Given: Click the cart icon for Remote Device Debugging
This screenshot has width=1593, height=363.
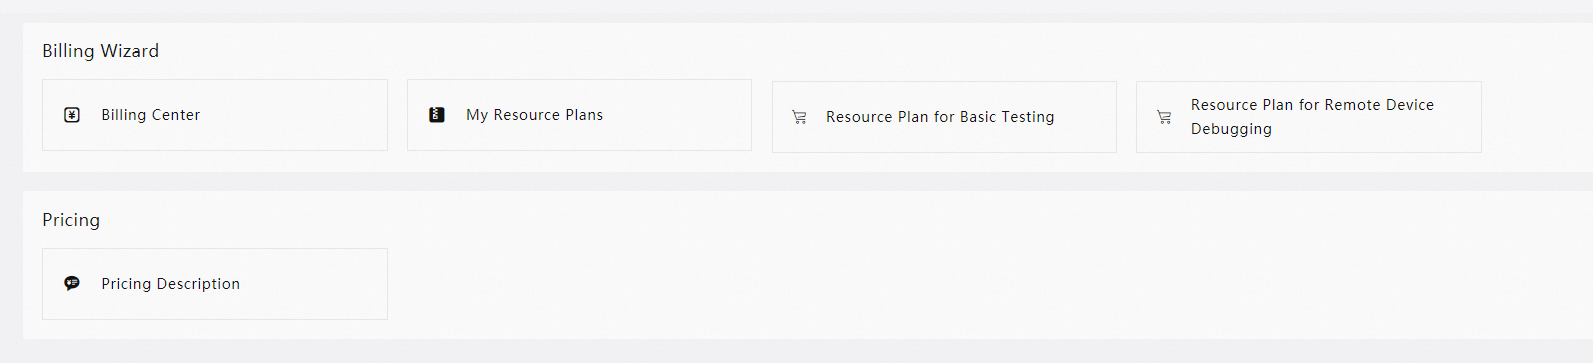Looking at the screenshot, I should 1164,117.
